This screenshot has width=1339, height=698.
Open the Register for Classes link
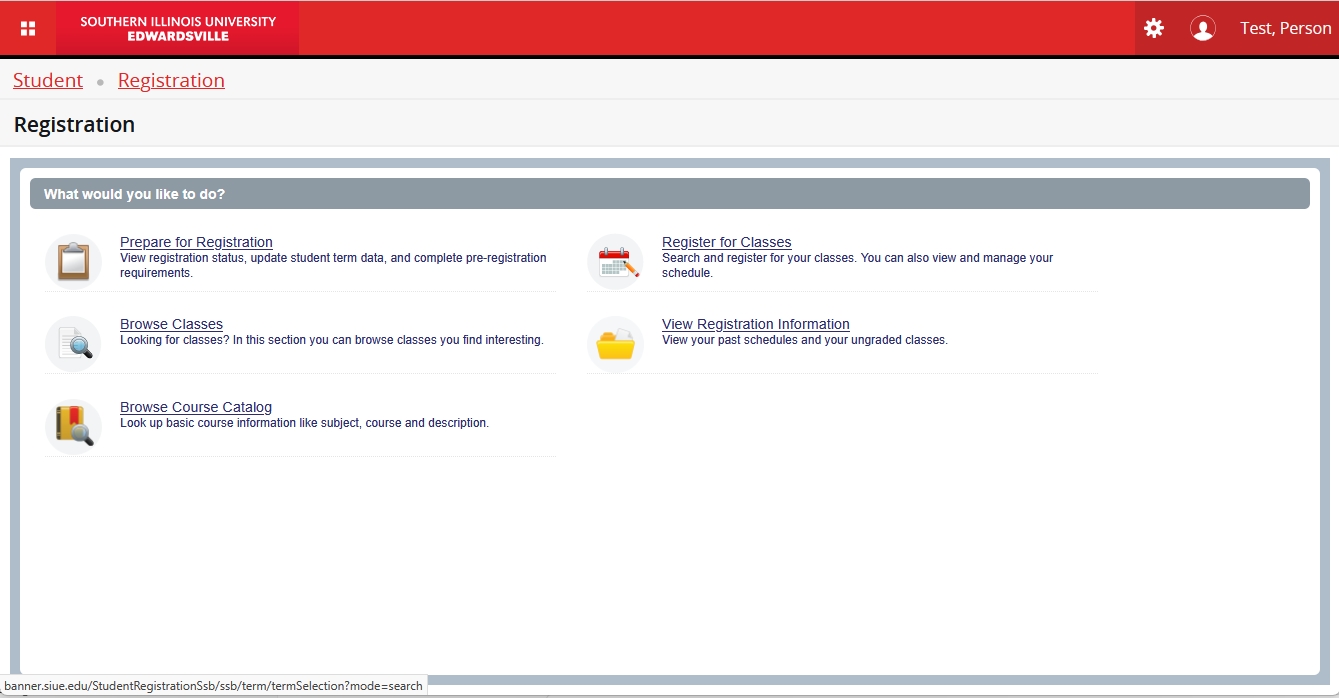coord(726,242)
